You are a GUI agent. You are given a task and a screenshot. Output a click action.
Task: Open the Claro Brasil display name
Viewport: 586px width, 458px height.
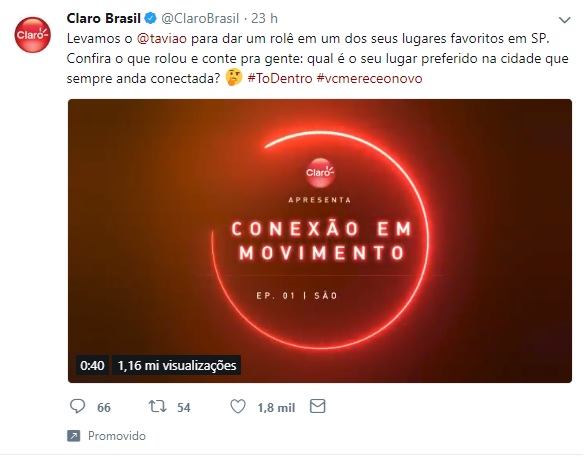(104, 18)
